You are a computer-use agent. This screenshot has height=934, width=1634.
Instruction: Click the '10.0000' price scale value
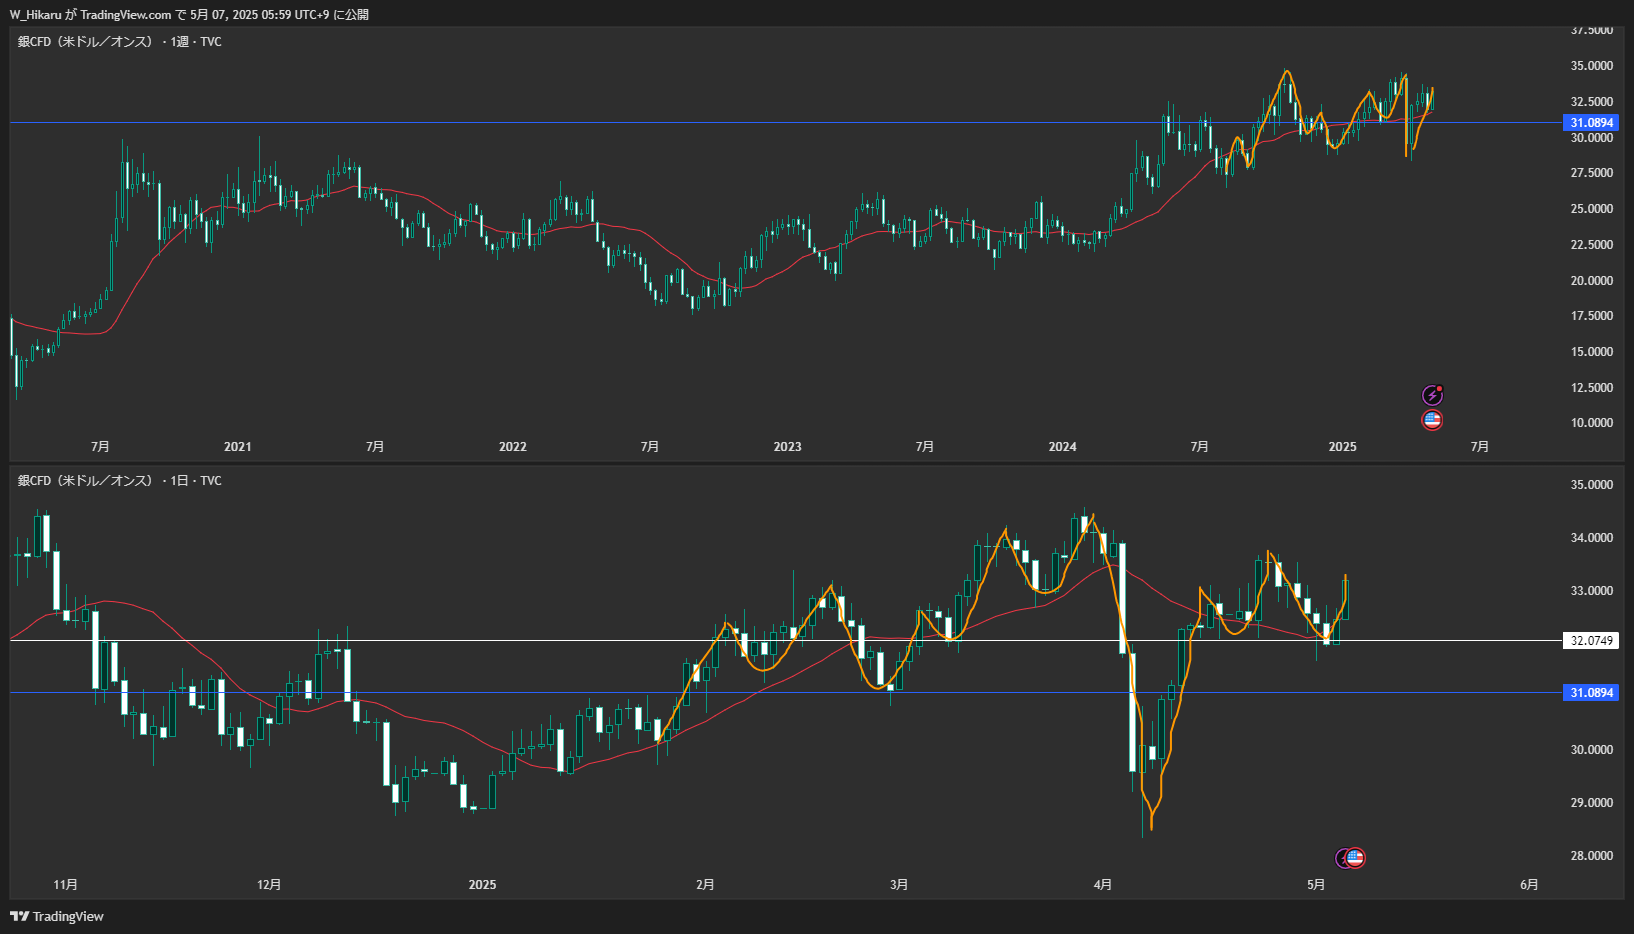(x=1592, y=423)
